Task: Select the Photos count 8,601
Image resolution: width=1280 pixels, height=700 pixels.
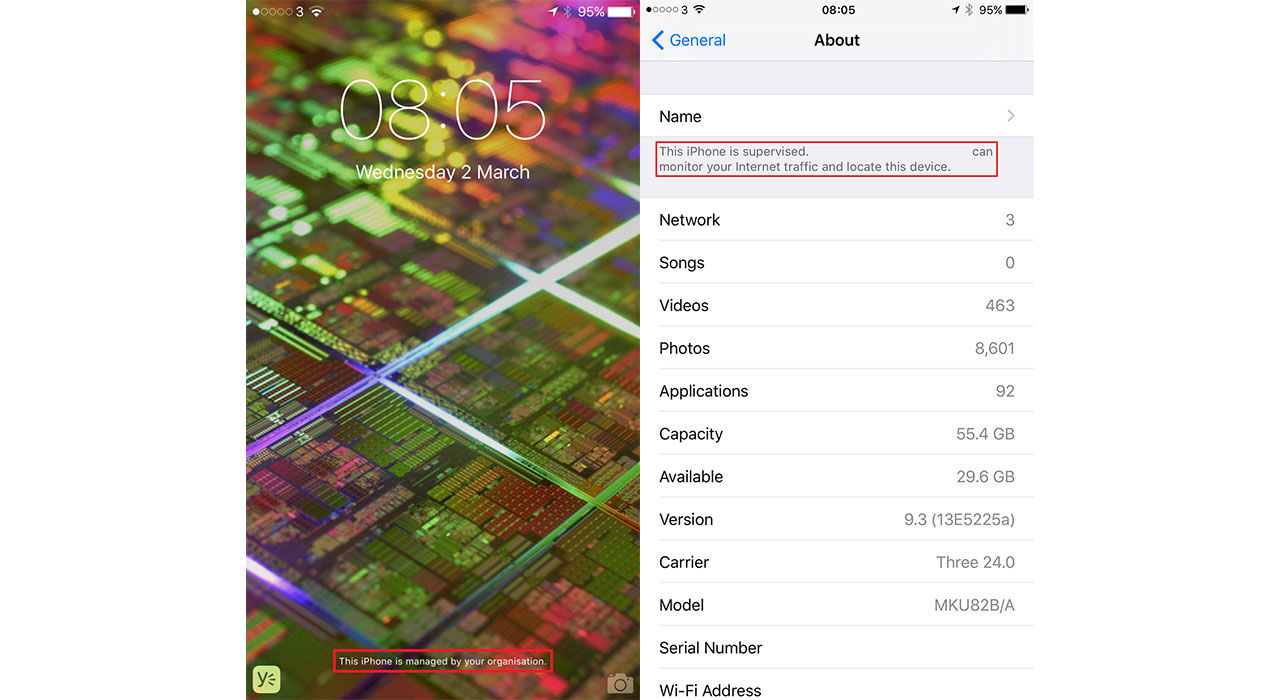Action: tap(995, 349)
